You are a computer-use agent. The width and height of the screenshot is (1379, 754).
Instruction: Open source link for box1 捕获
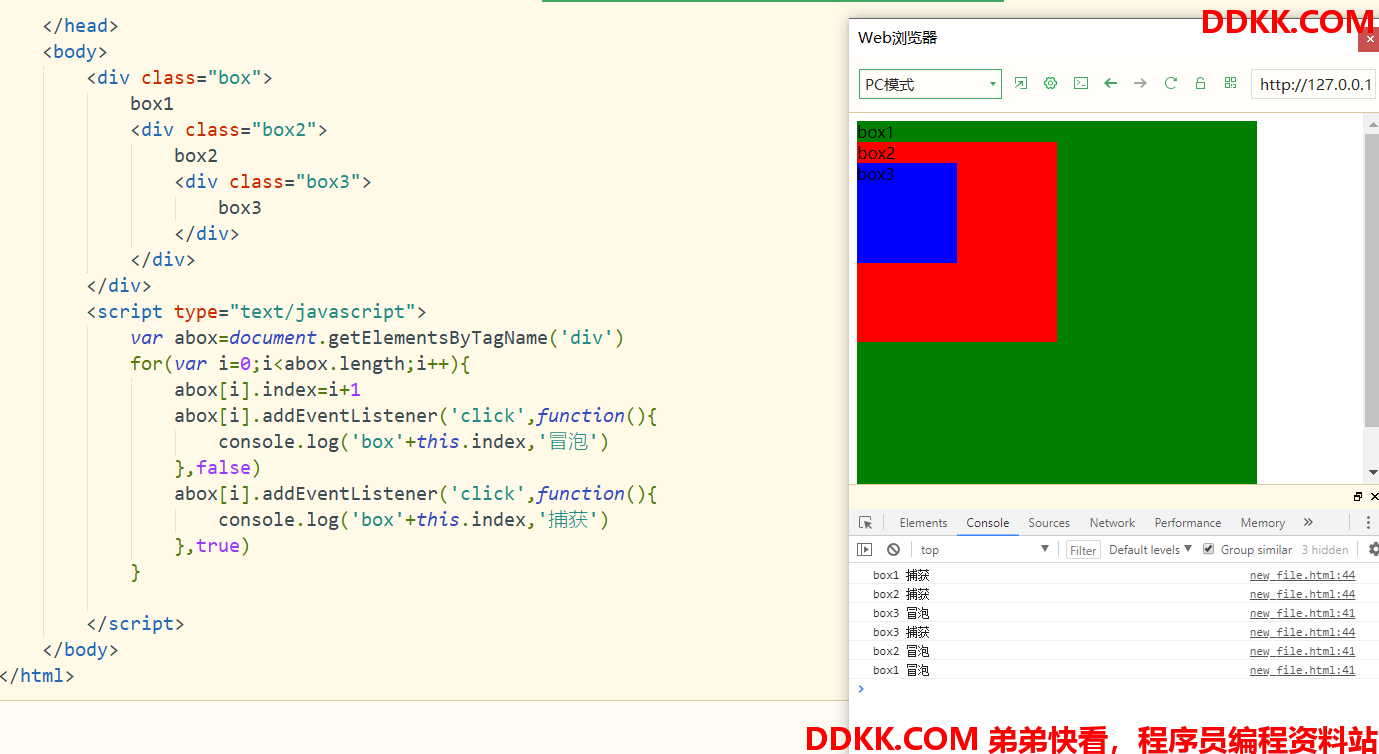[1302, 575]
